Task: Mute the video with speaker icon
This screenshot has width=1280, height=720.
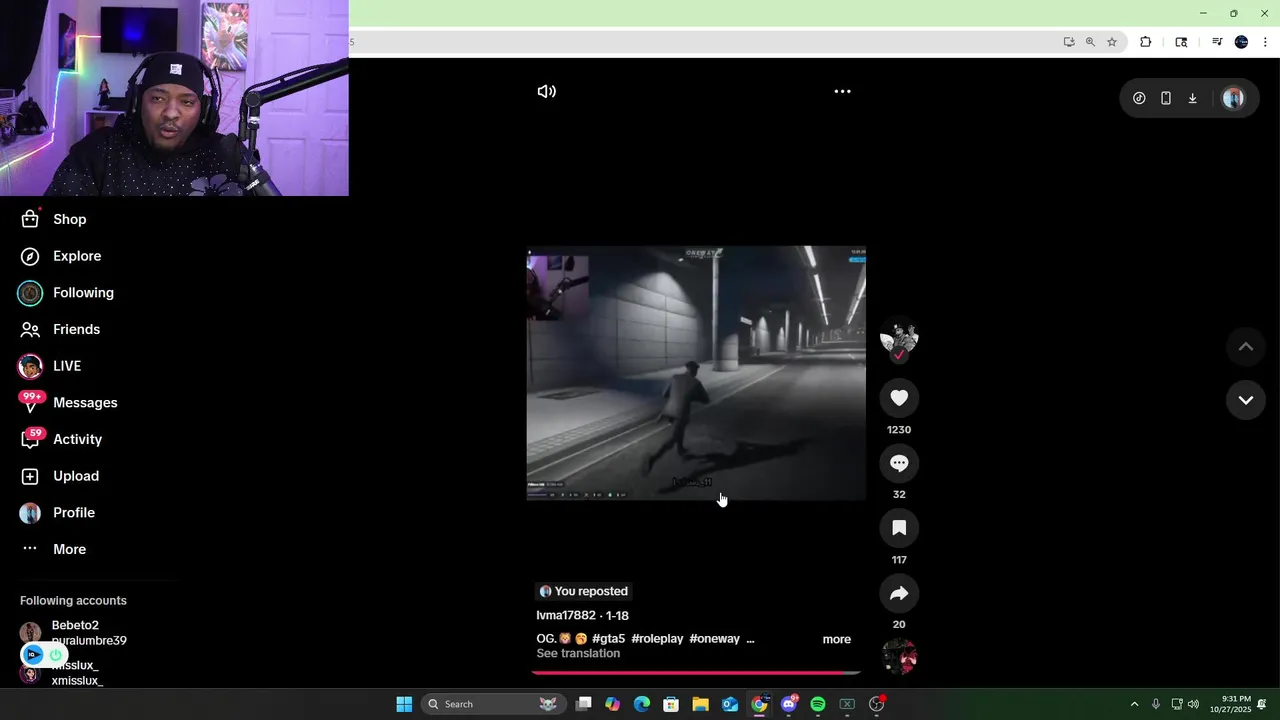Action: pyautogui.click(x=546, y=91)
